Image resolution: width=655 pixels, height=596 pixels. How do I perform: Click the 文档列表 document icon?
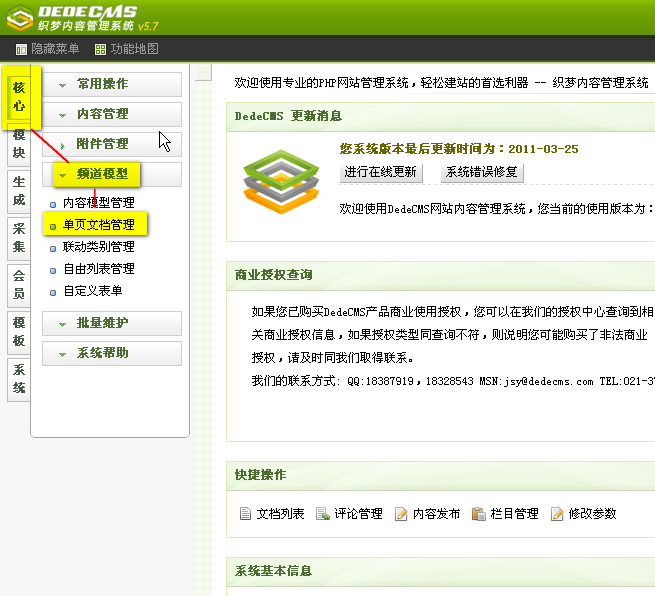coord(245,513)
